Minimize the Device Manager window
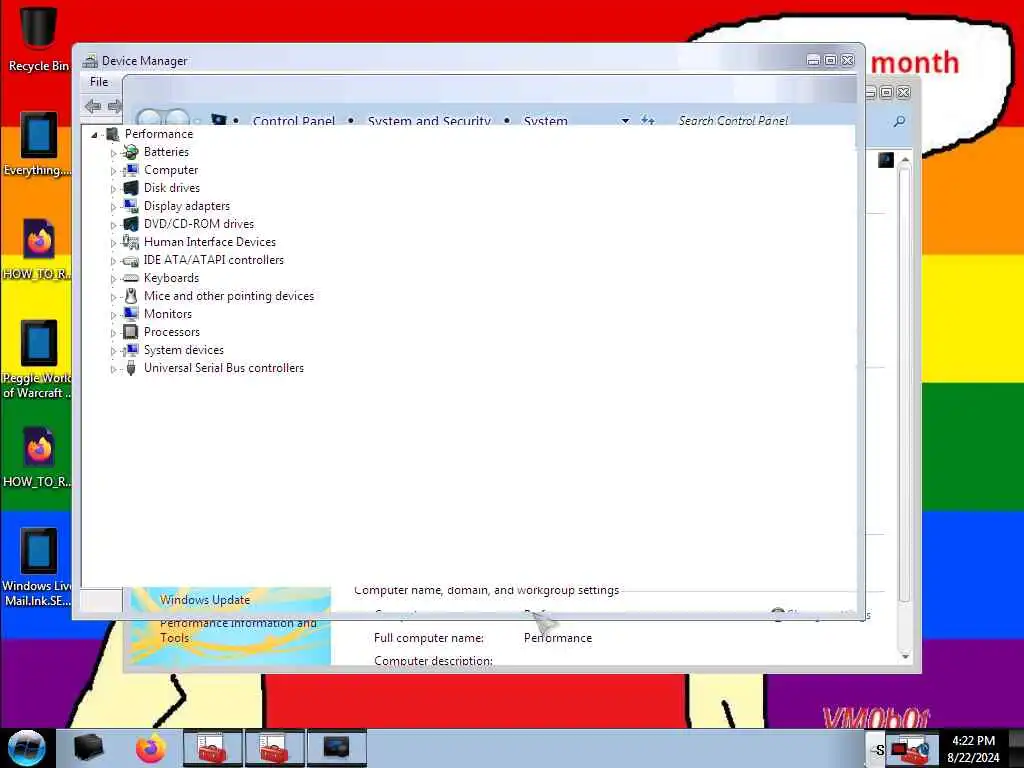Screen dimensions: 1024x768 point(813,60)
